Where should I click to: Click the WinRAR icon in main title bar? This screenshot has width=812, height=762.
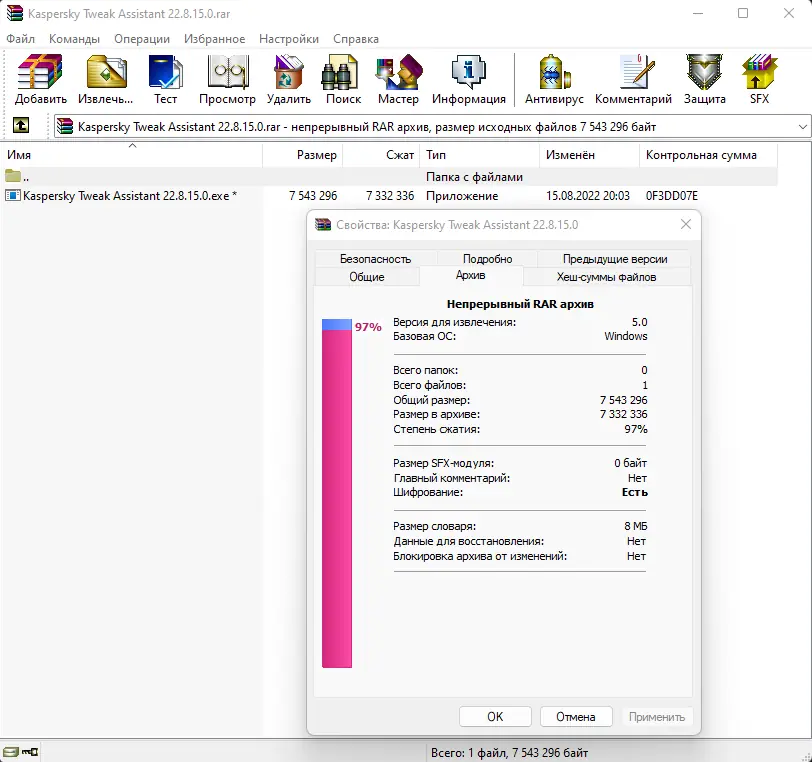[14, 13]
